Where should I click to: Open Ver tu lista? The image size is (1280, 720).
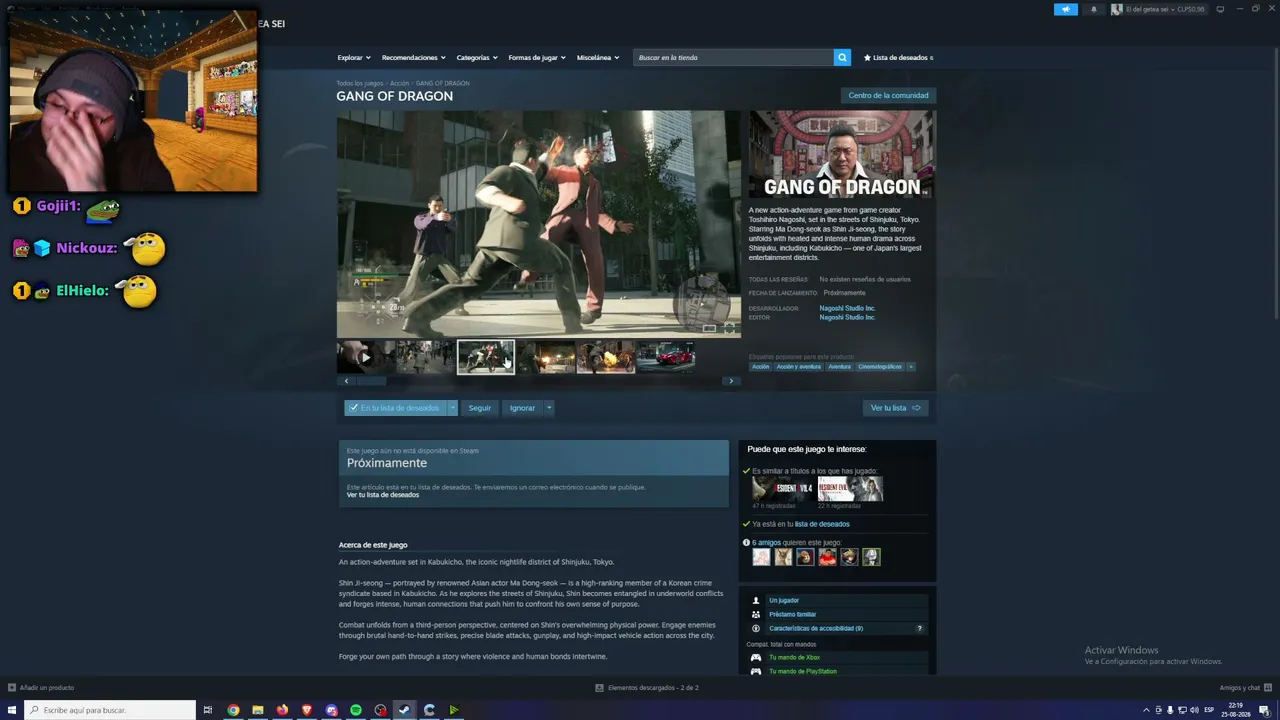pos(895,408)
